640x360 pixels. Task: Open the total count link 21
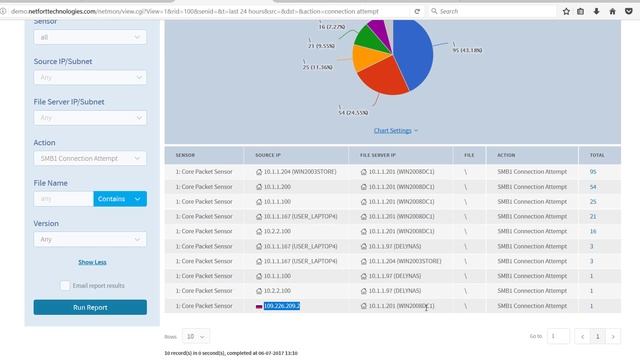click(593, 216)
